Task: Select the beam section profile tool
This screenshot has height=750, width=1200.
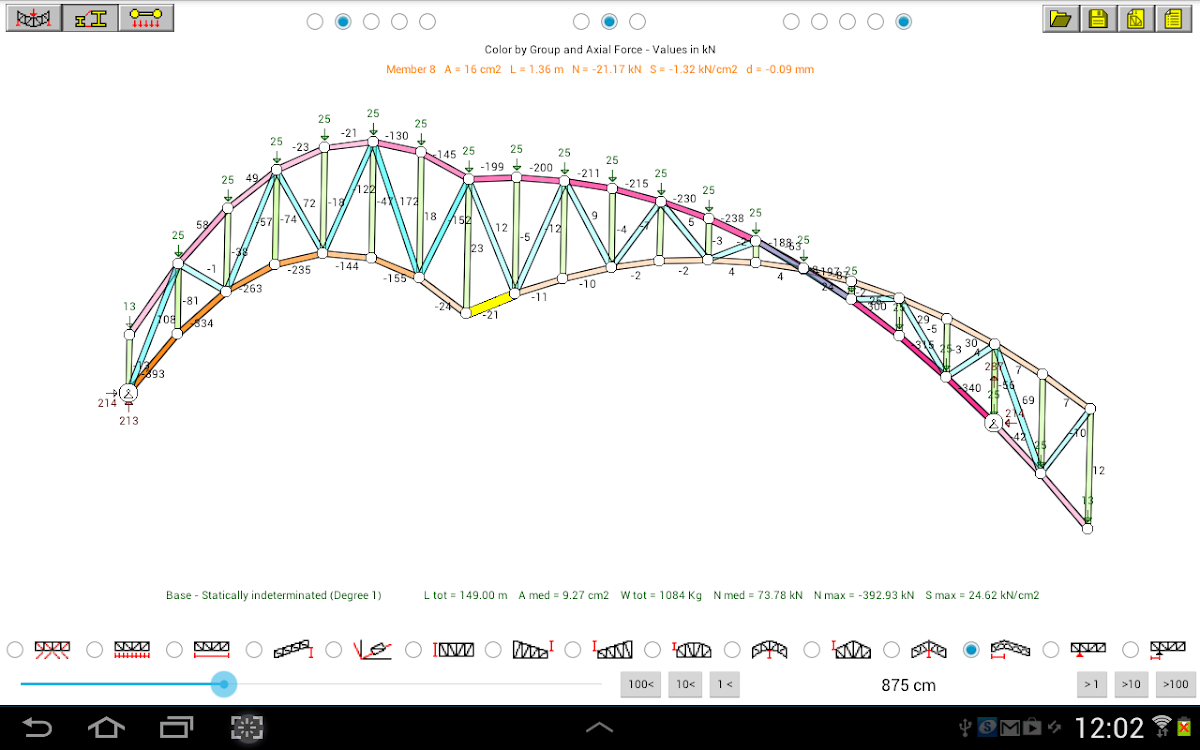Action: tap(90, 18)
